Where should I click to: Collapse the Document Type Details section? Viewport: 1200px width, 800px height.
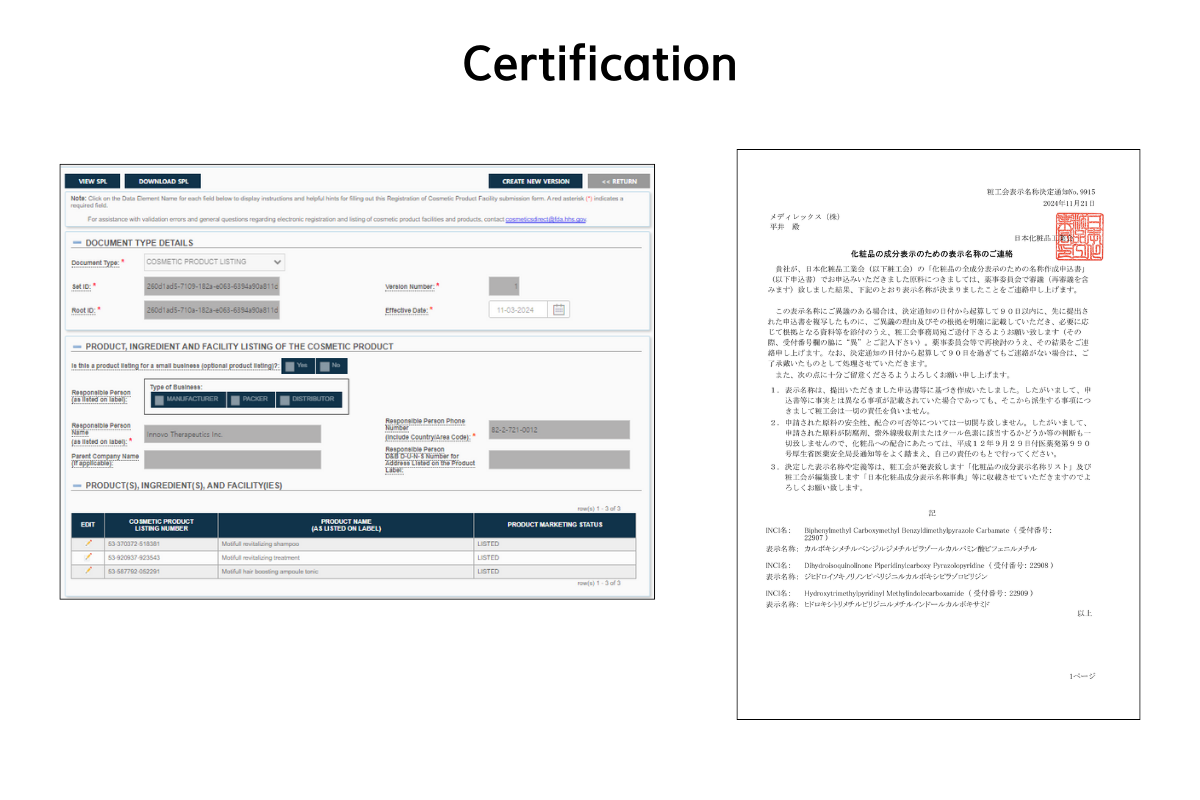point(77,242)
